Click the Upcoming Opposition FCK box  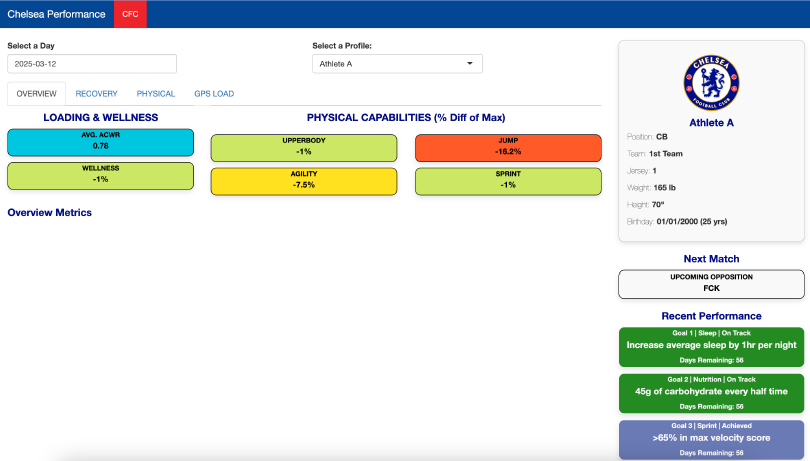tap(711, 284)
